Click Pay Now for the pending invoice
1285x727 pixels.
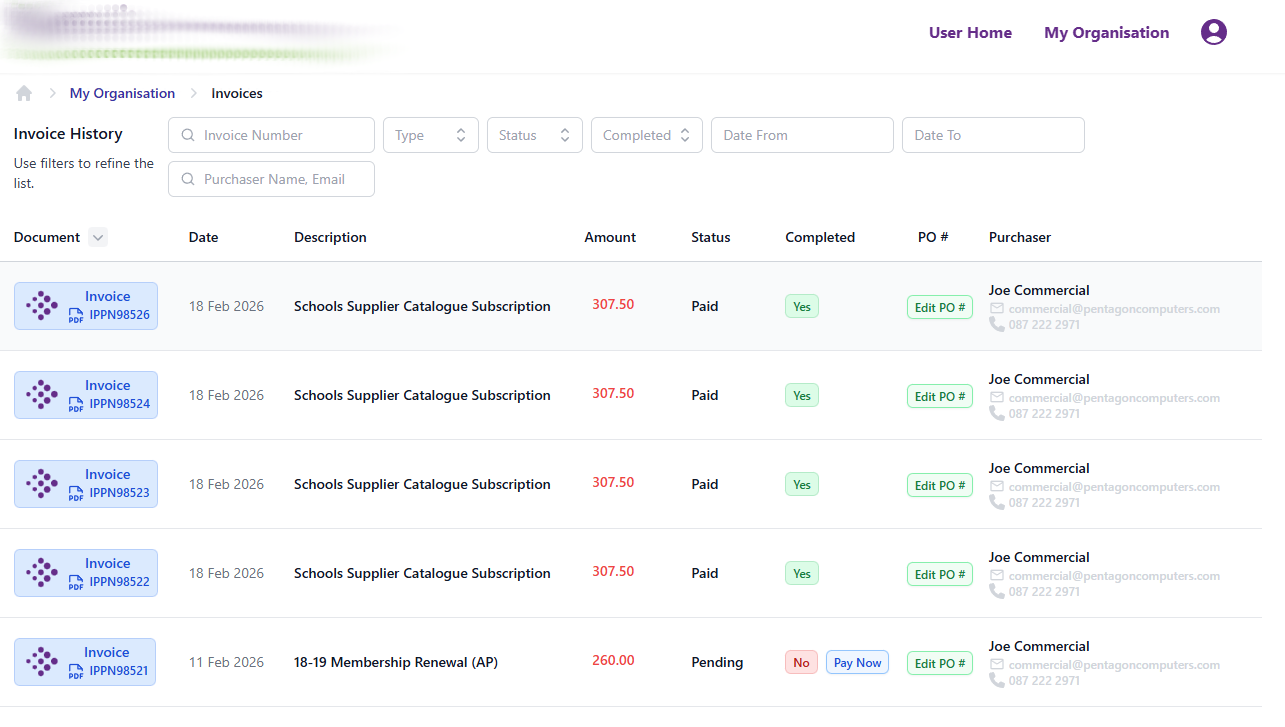[x=857, y=662]
